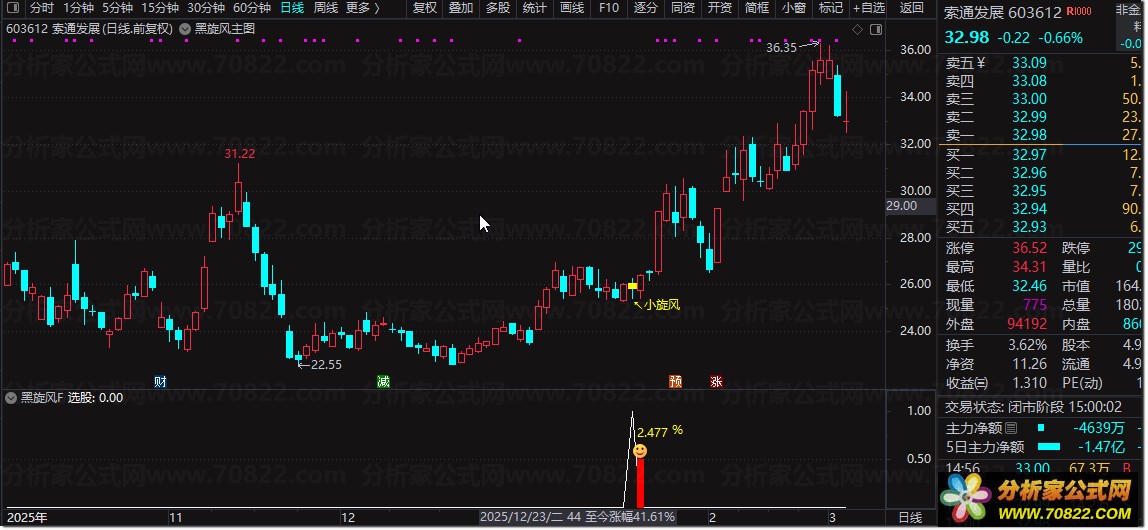Image resolution: width=1148 pixels, height=530 pixels.
Task: Click the red signal bar in sub-chart
Action: (x=640, y=483)
